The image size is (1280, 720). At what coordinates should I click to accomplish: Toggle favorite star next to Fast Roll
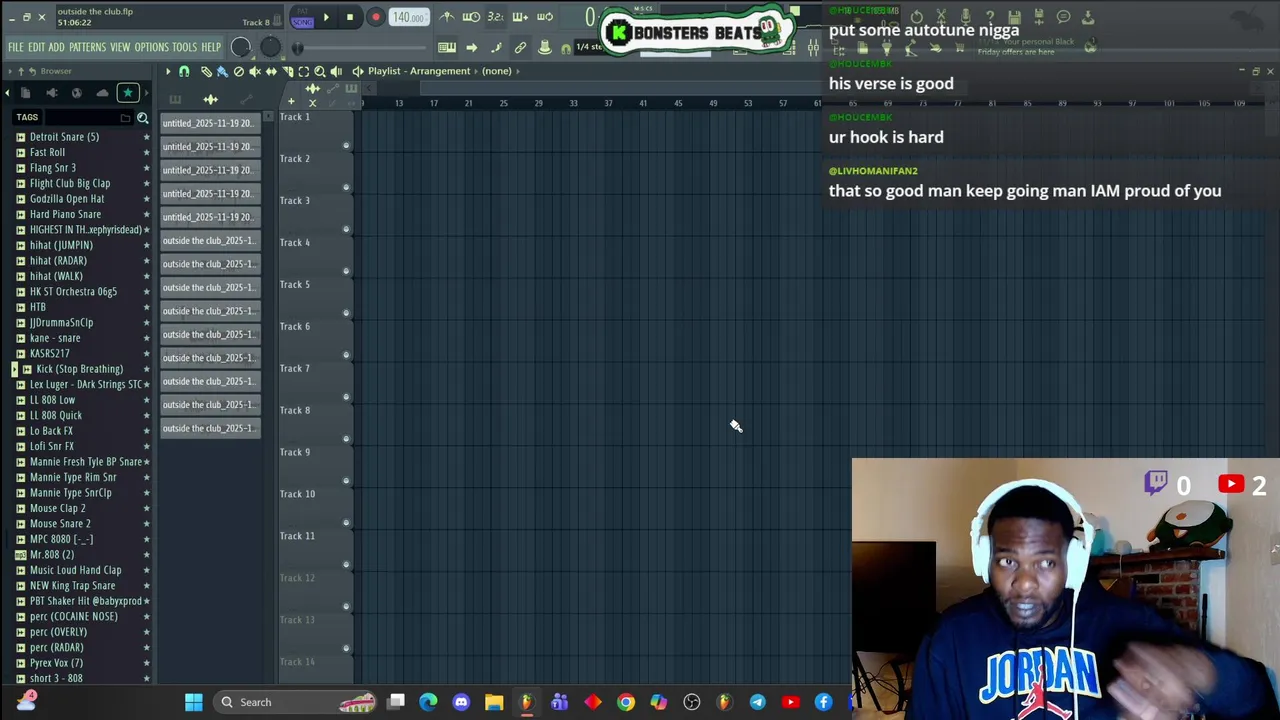point(147,153)
